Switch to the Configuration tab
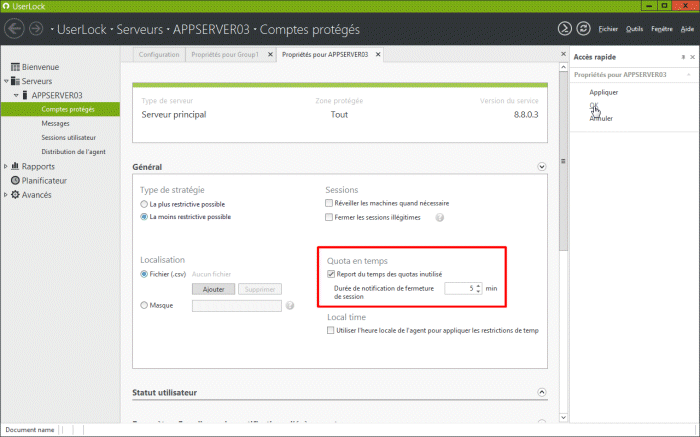The height and width of the screenshot is (437, 700). [x=159, y=54]
